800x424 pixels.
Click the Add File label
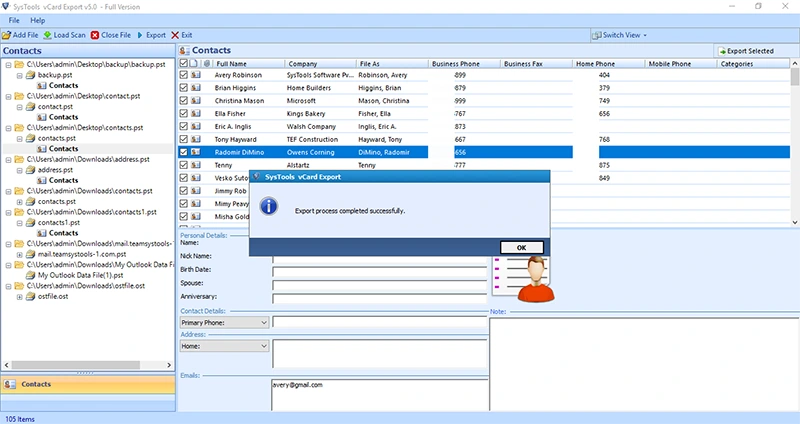(x=26, y=35)
